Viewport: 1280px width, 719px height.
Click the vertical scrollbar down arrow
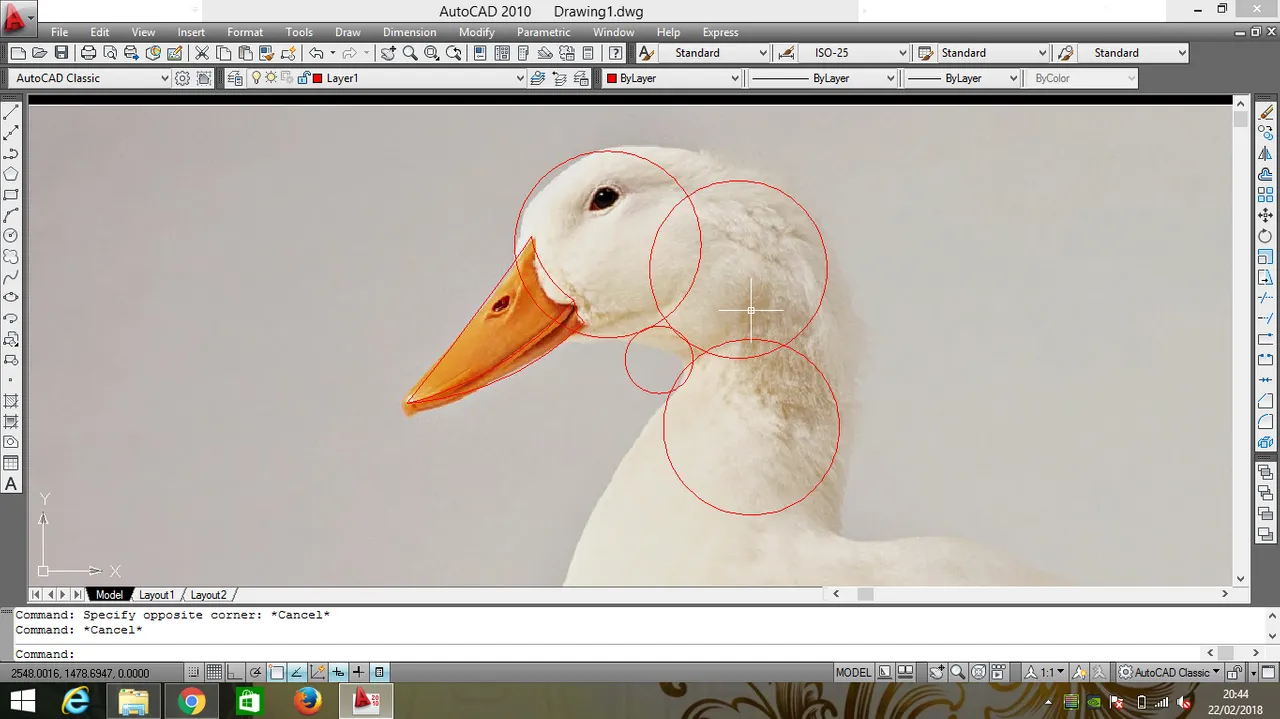click(1241, 578)
